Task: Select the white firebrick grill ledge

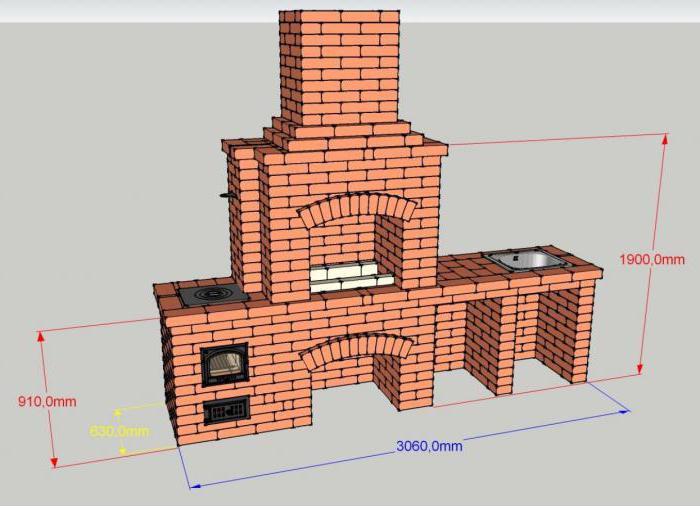Action: 344,275
